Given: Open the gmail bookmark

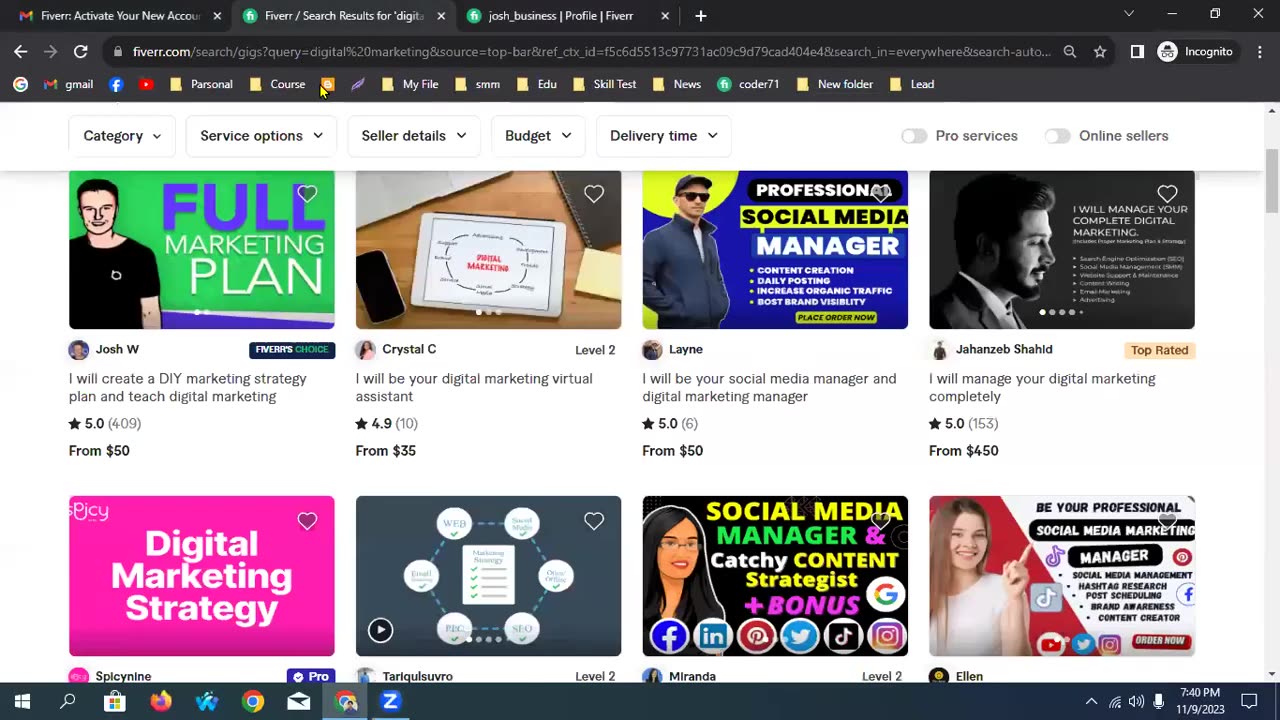Looking at the screenshot, I should tap(68, 84).
